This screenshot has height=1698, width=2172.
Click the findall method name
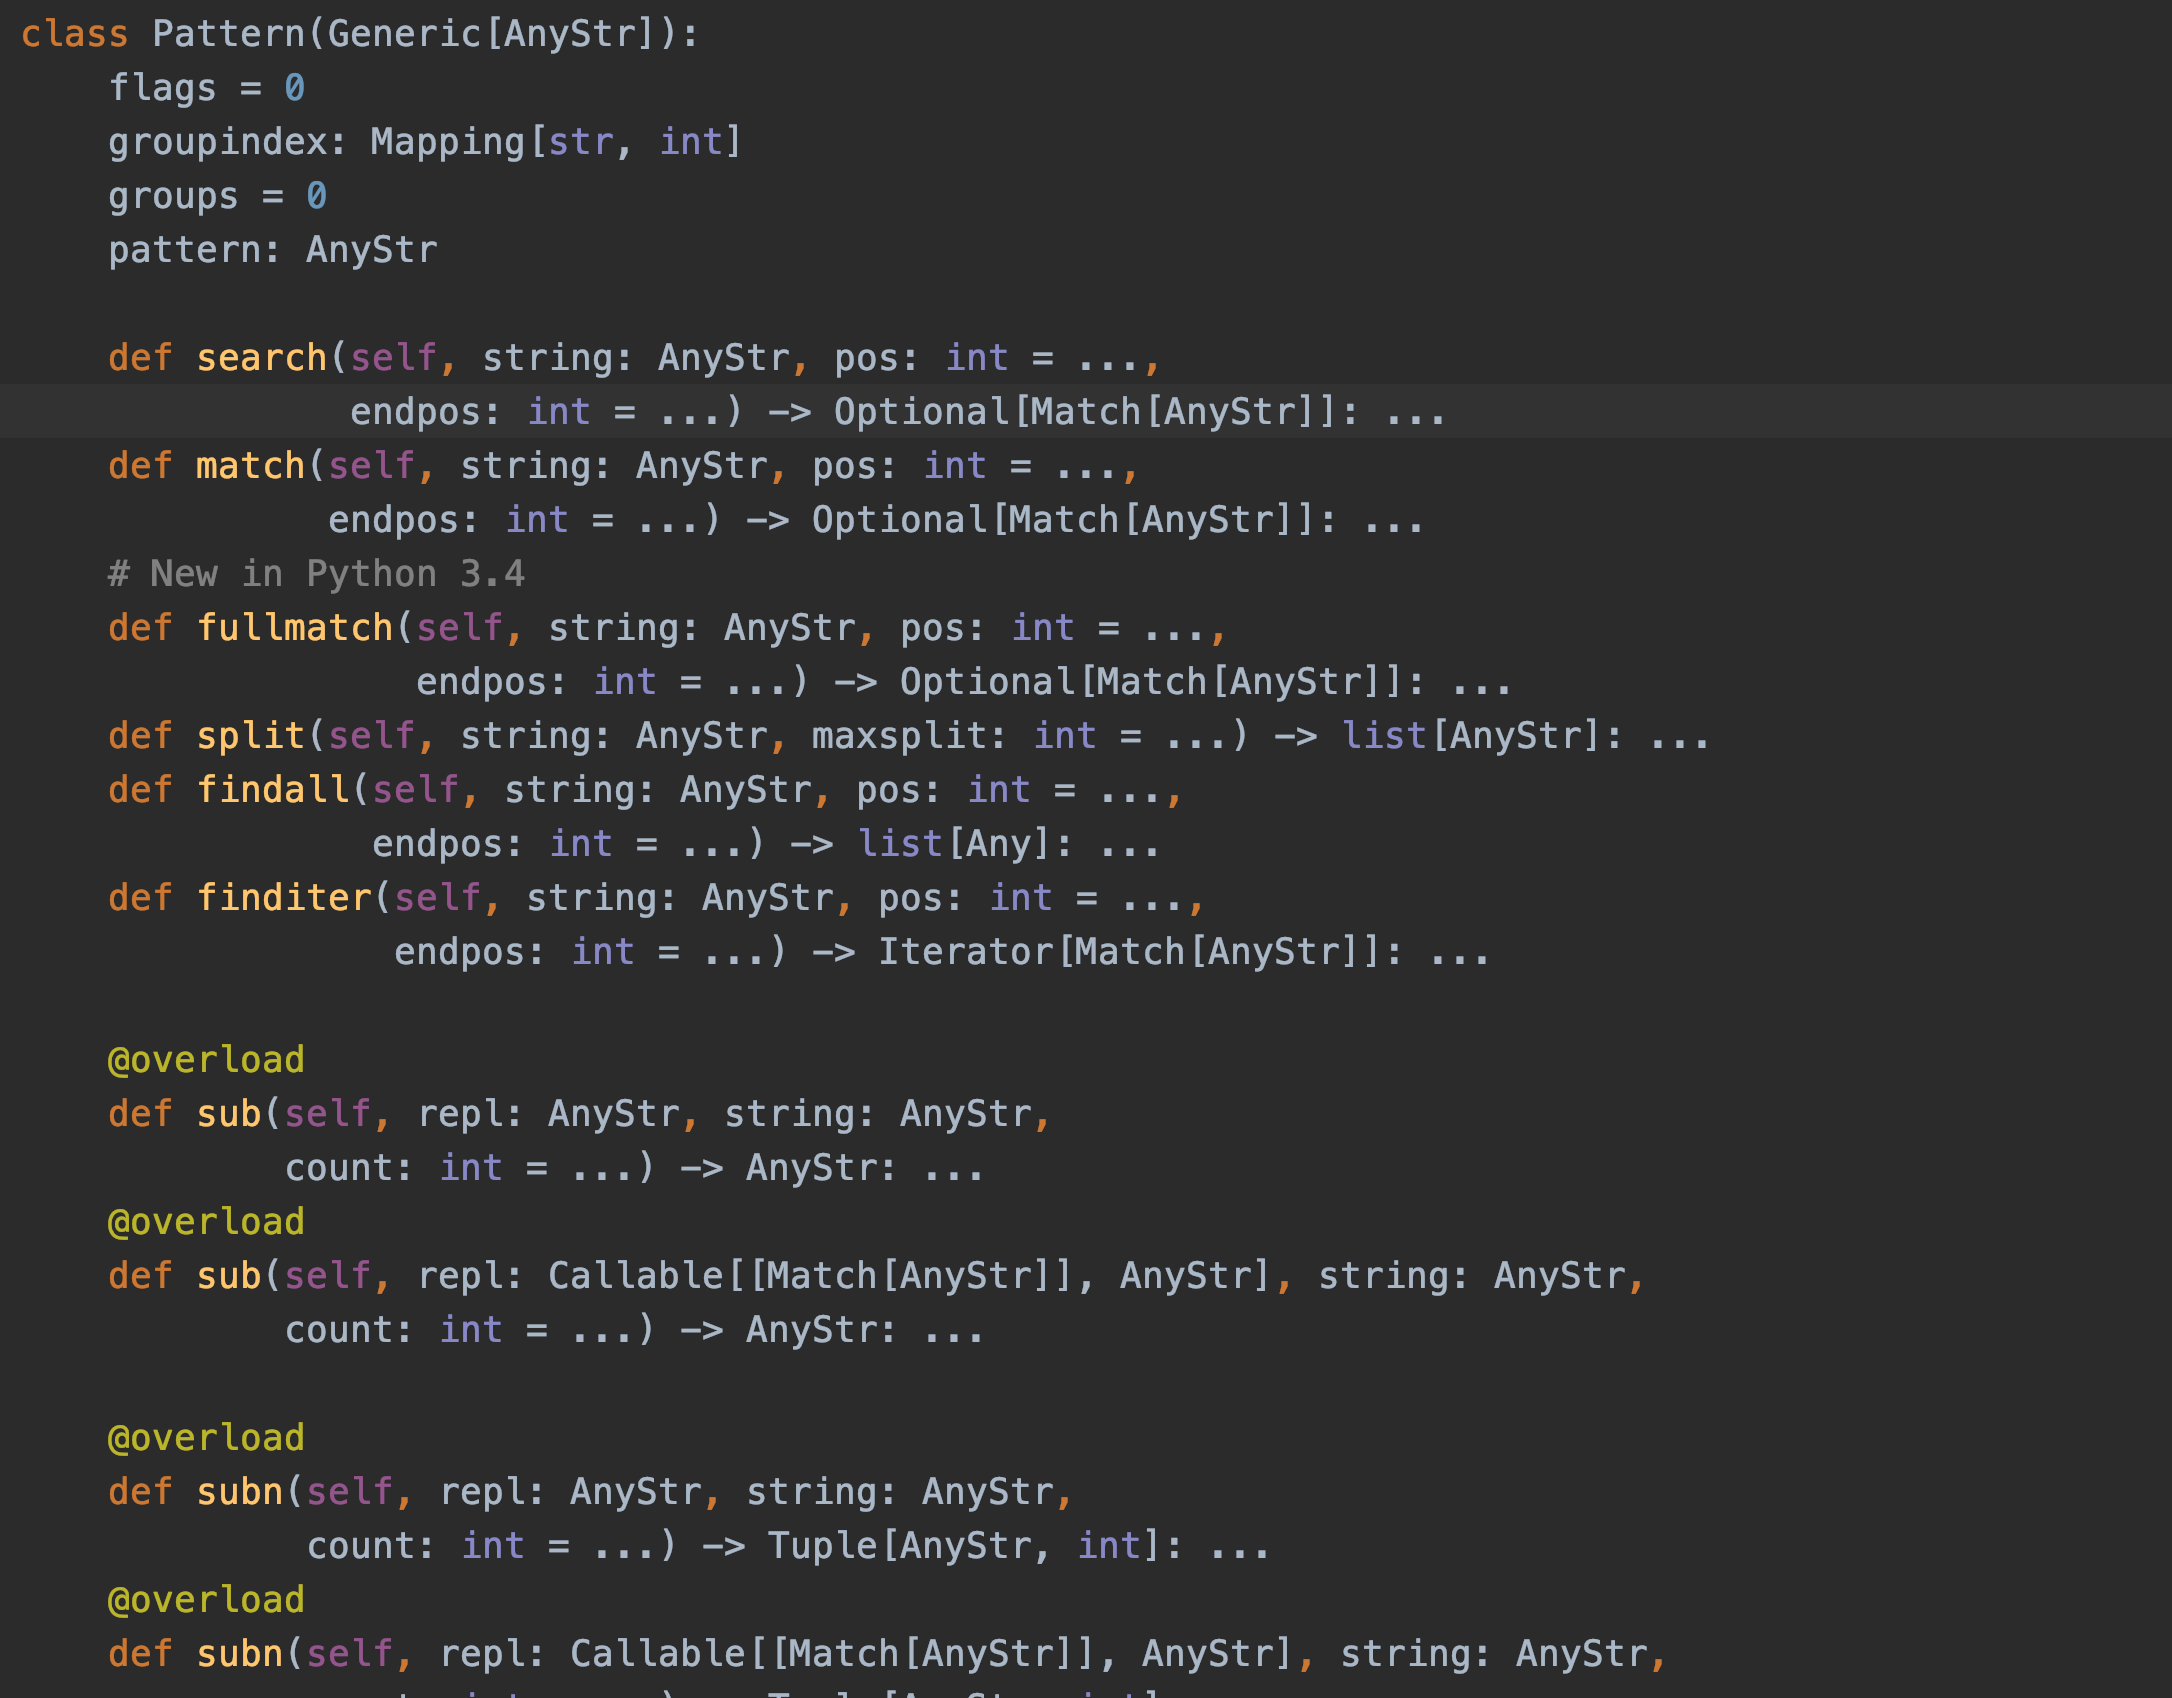[272, 790]
